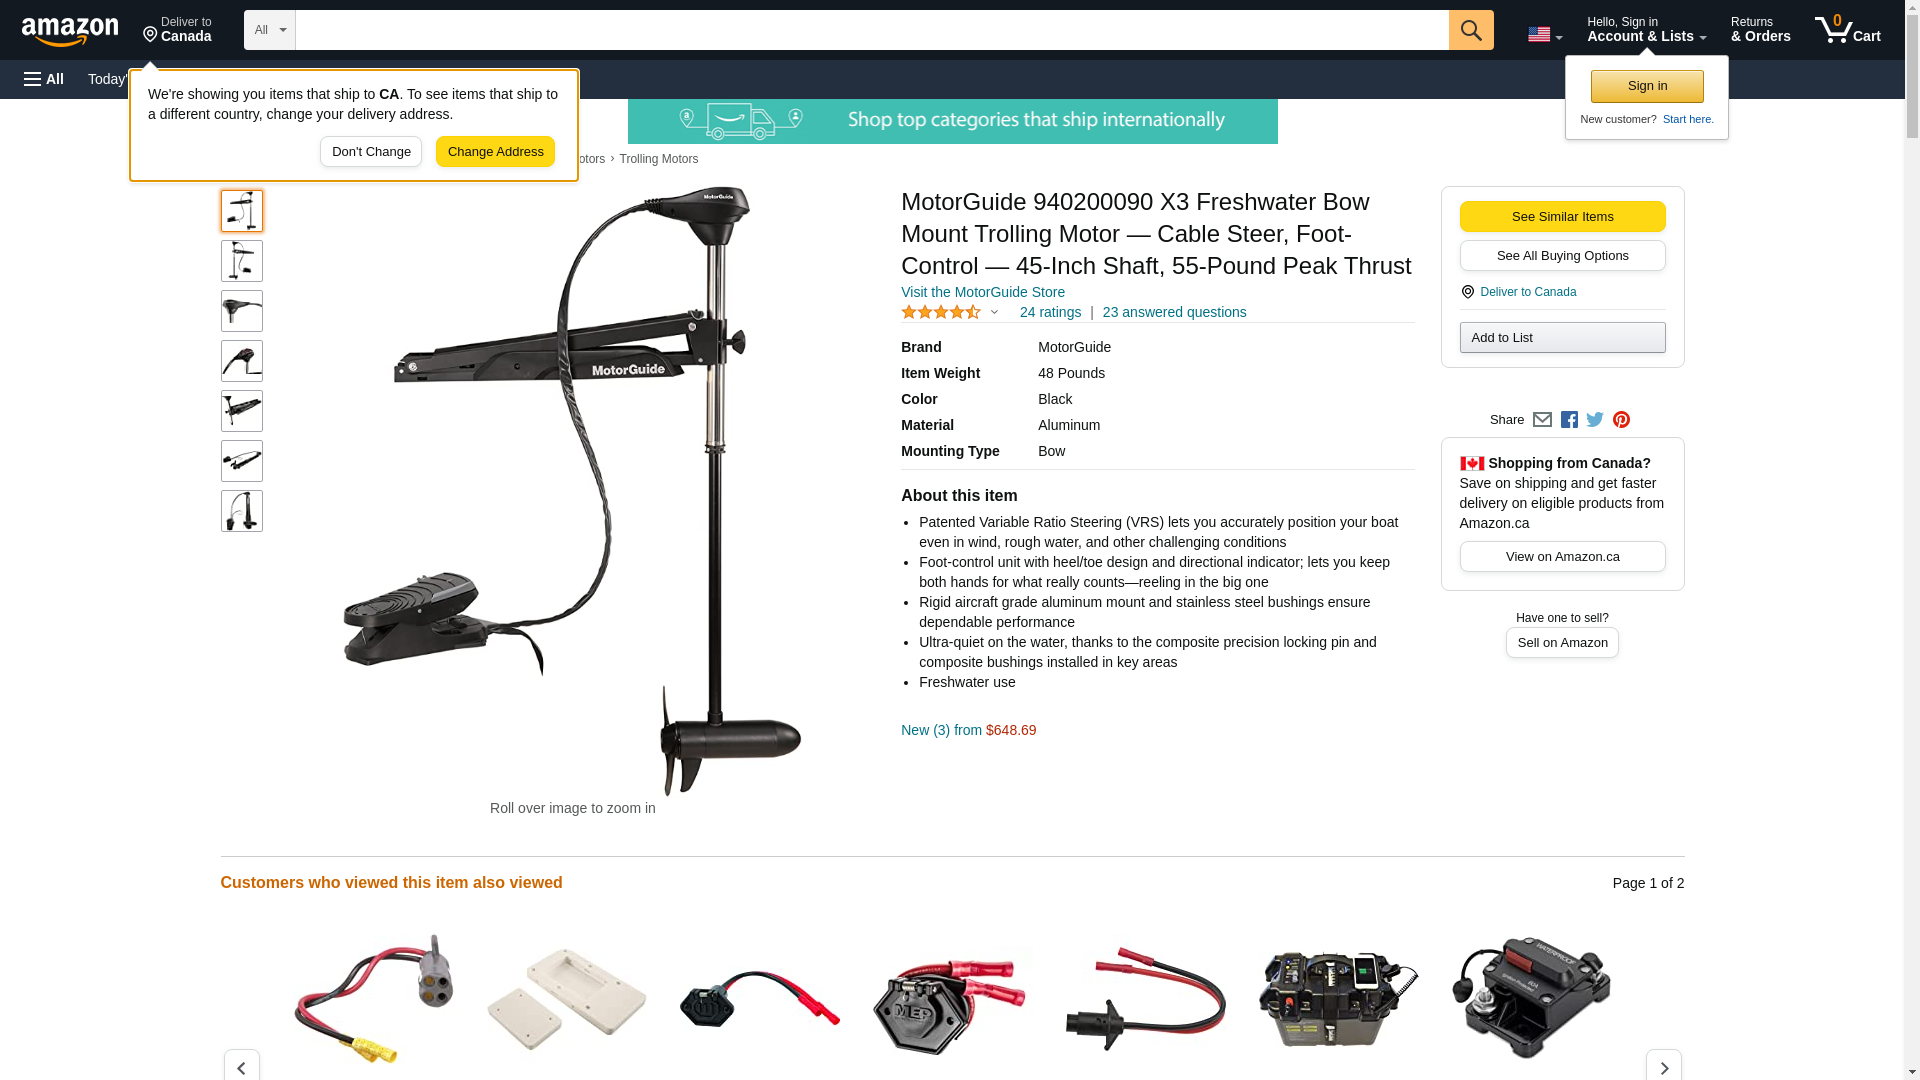
Task: Expand the star ratings breakdown arrow
Action: 994,312
